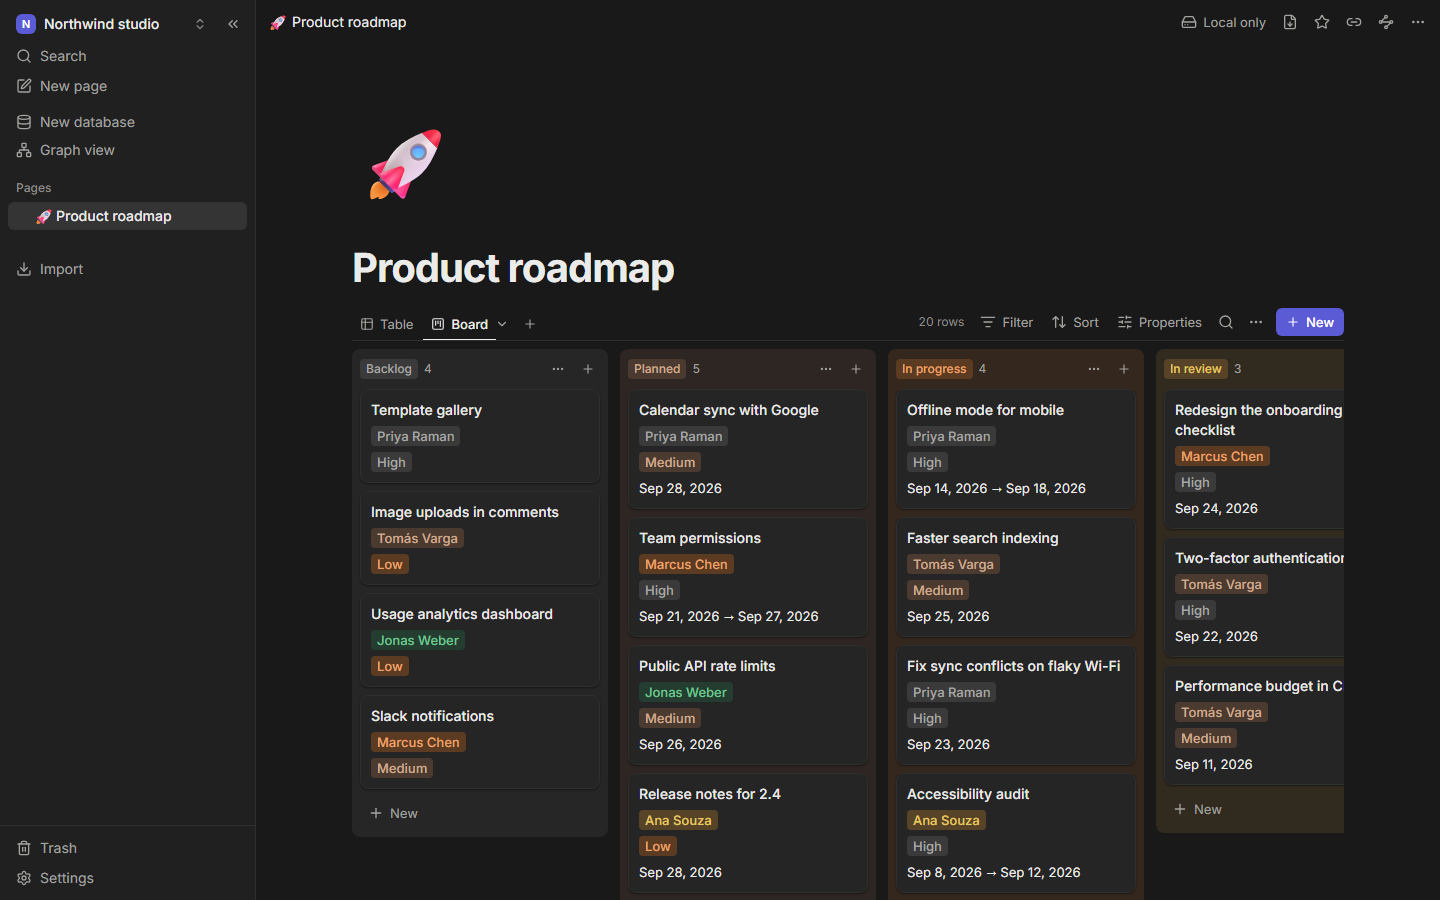1440x900 pixels.
Task: Open the database toolbar ellipsis menu
Action: tap(1256, 322)
